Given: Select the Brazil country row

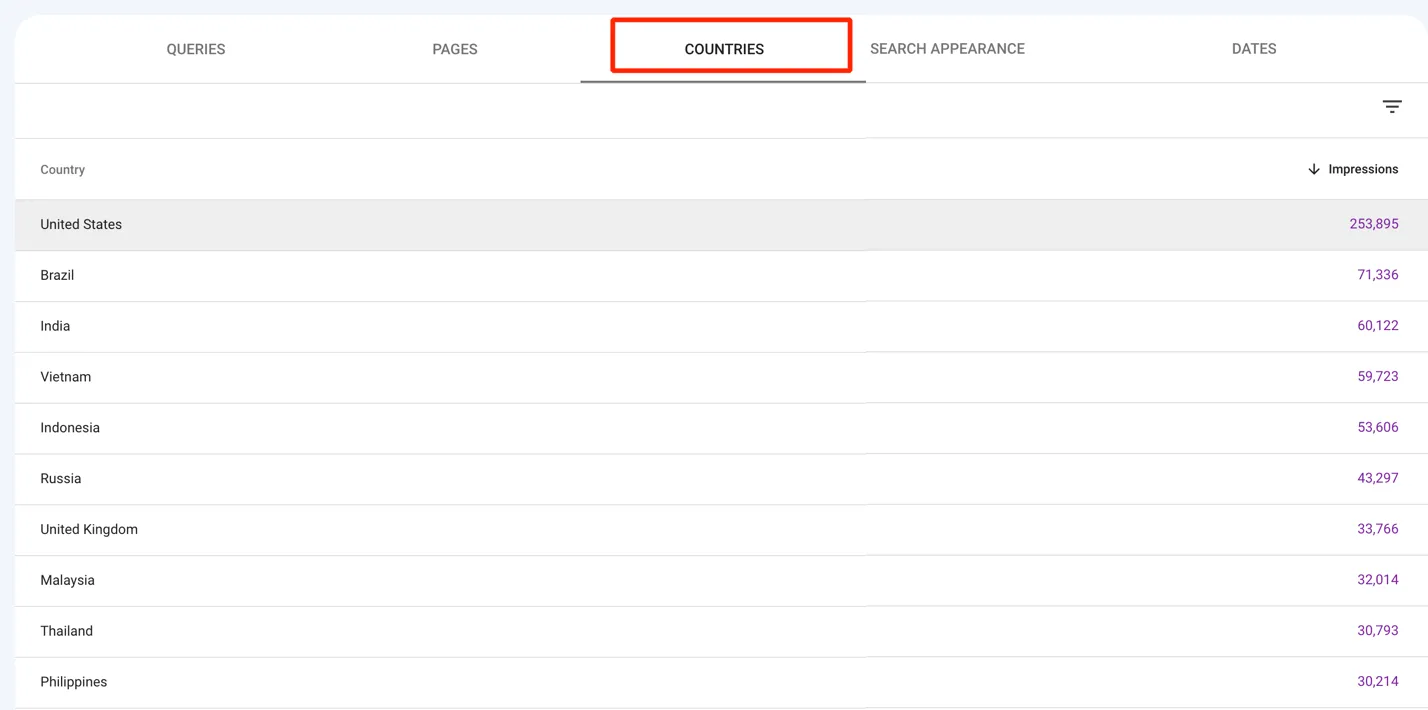Looking at the screenshot, I should click(57, 275).
